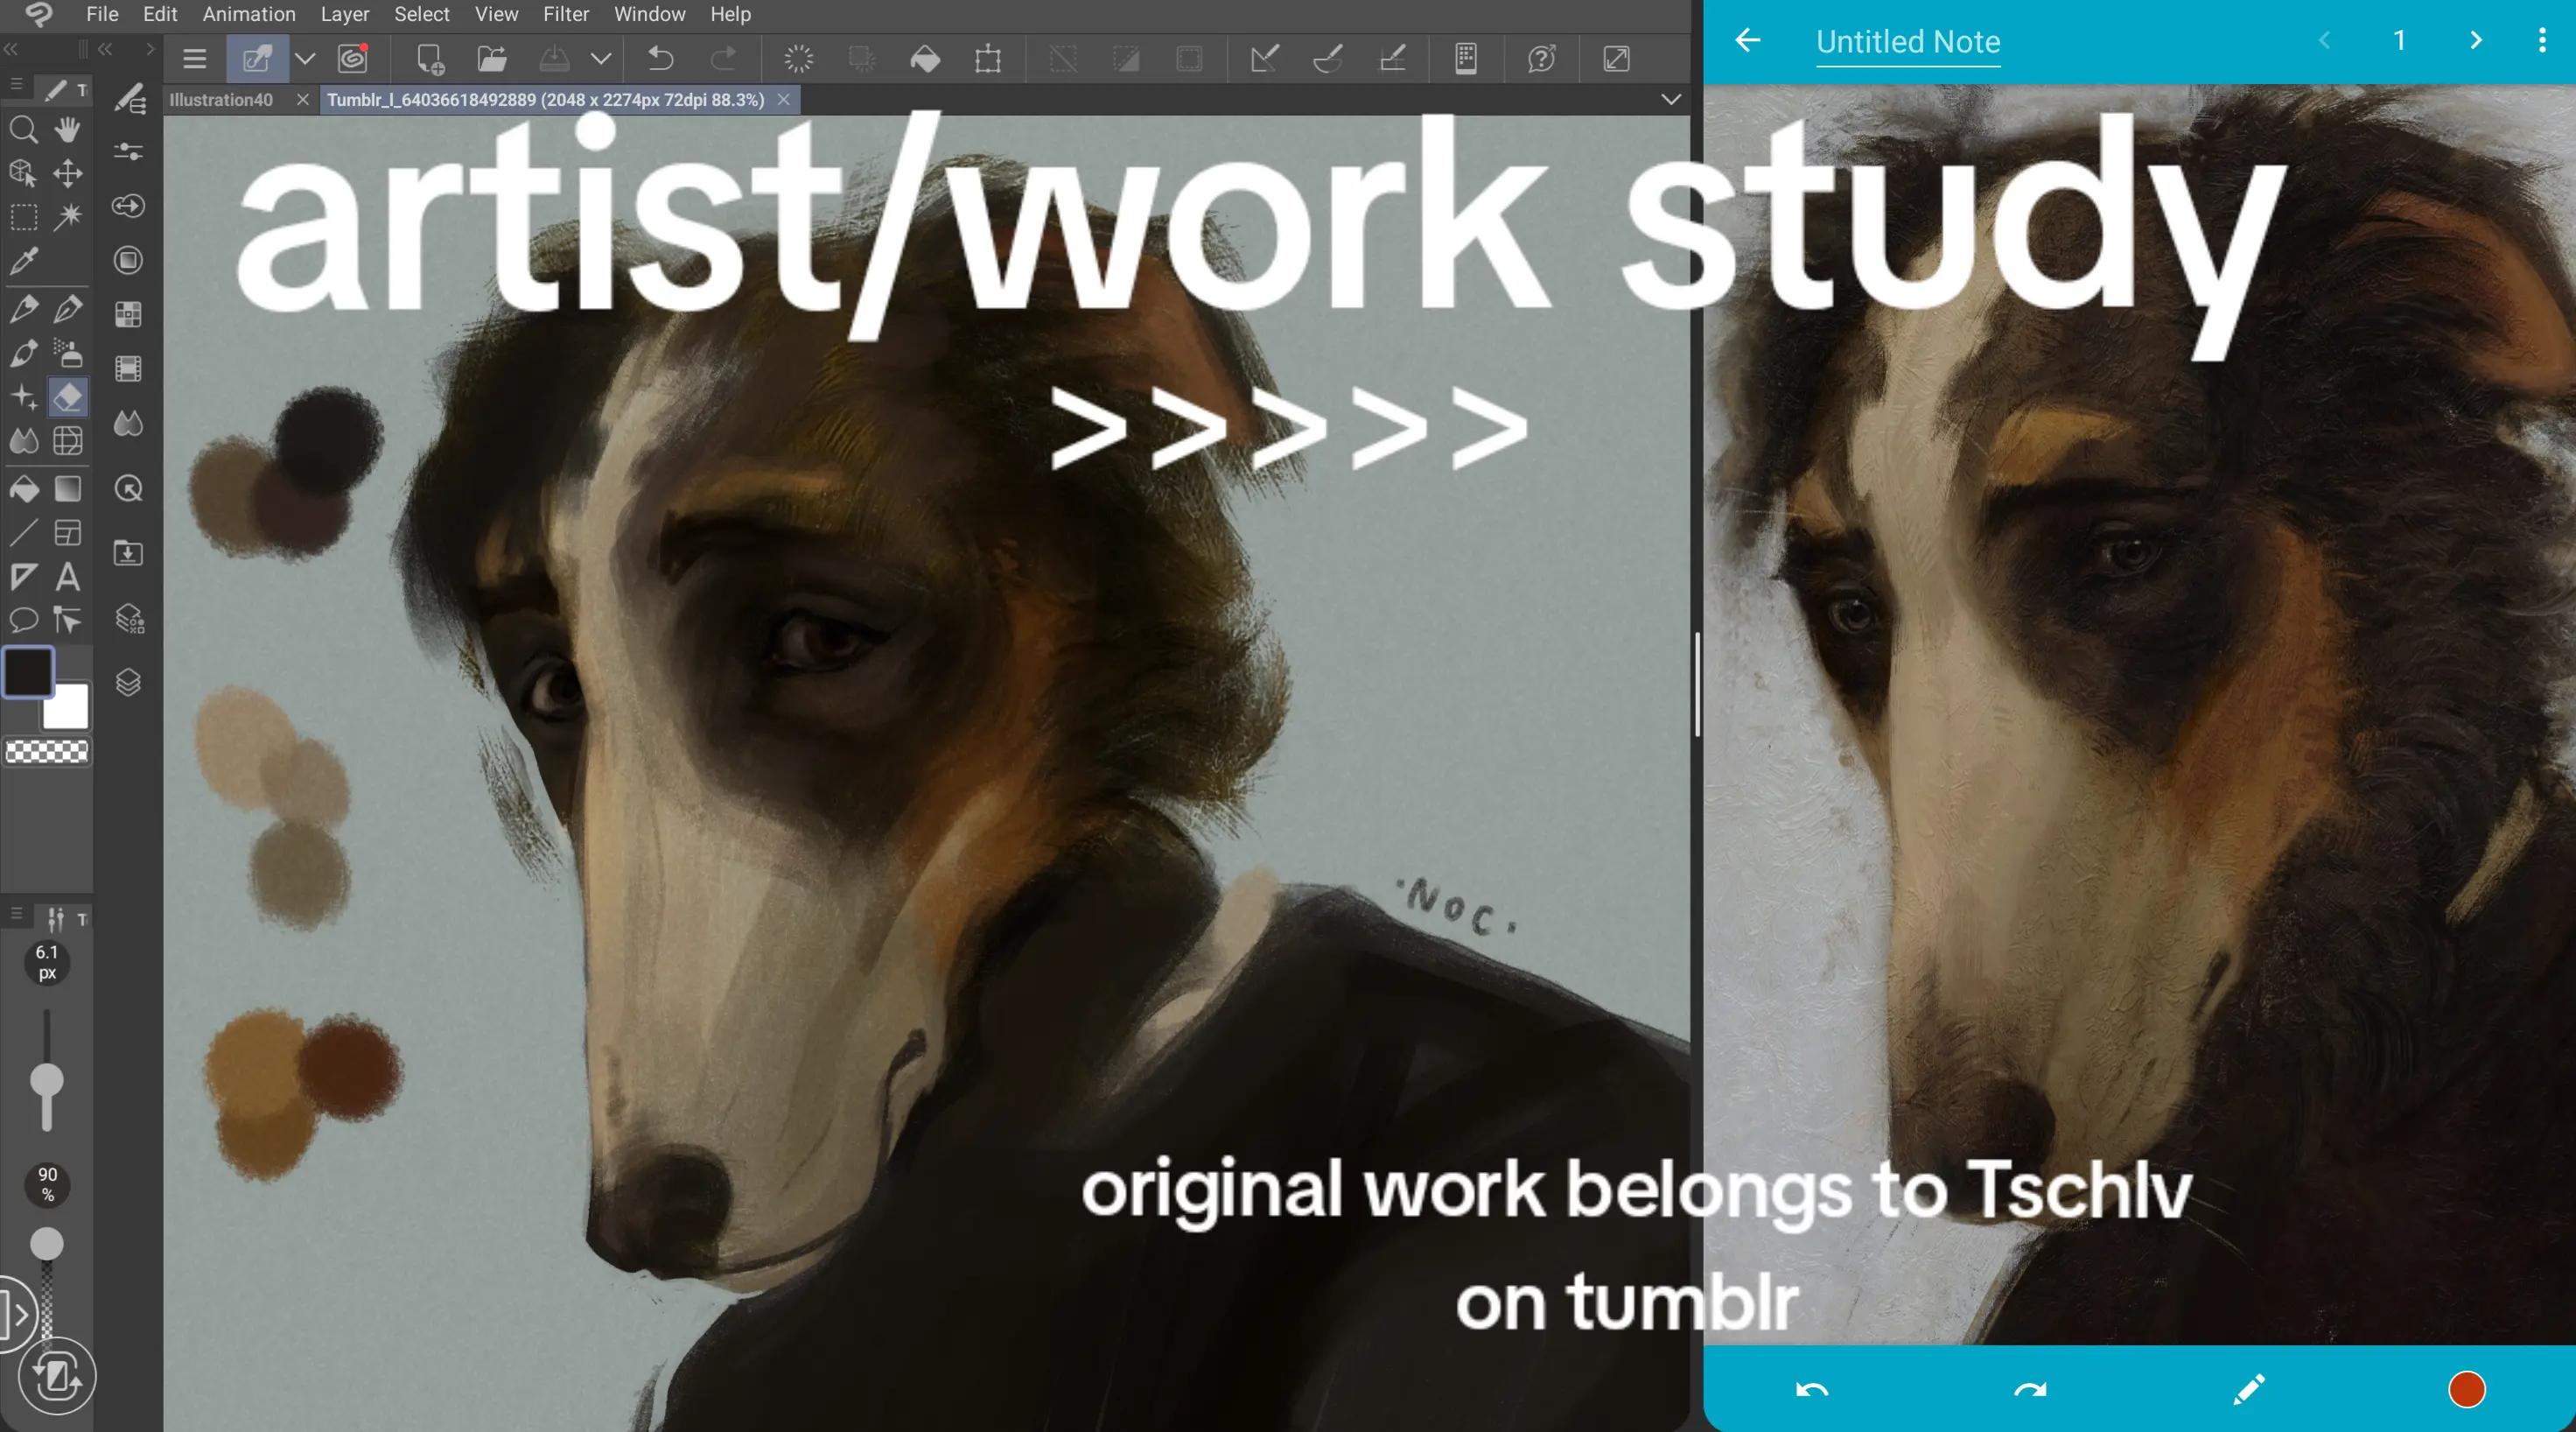Select the Brush tool

[x=24, y=353]
